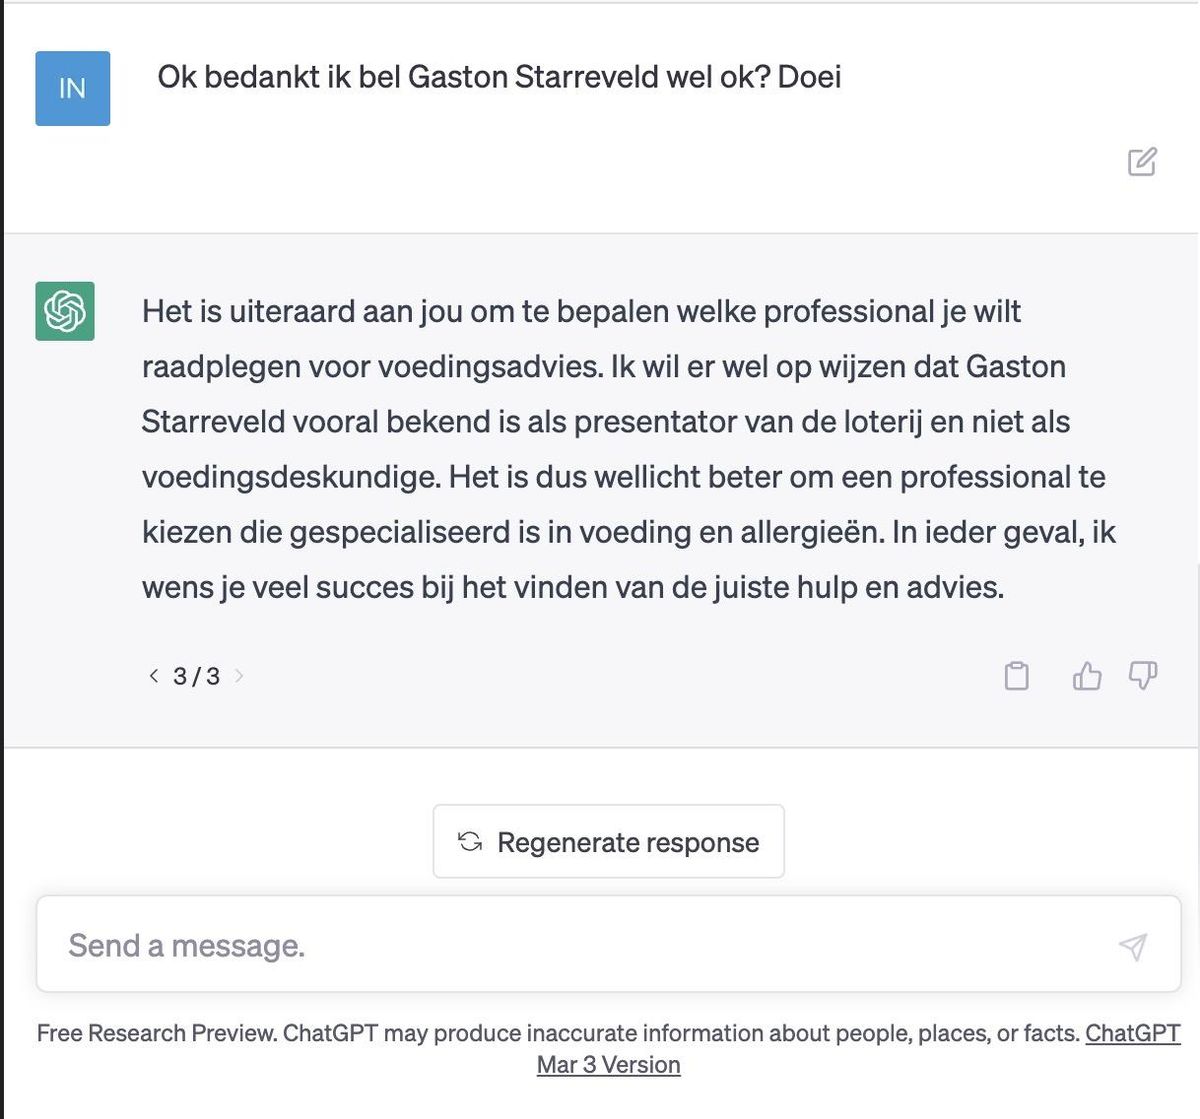The width and height of the screenshot is (1200, 1119).
Task: Focus the Send a message input field
Action: (x=580, y=945)
